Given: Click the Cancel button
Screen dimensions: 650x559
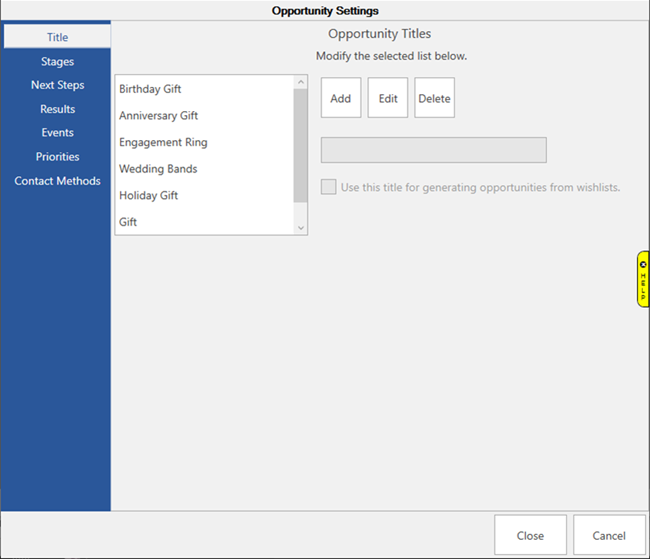Looking at the screenshot, I should pos(608,536).
